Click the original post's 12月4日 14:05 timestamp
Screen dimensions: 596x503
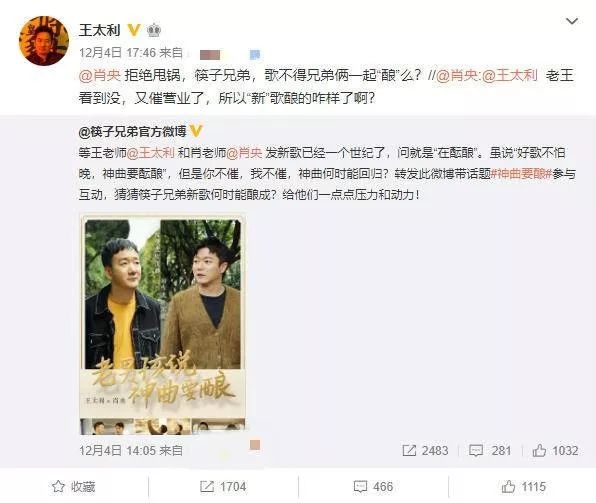[117, 451]
